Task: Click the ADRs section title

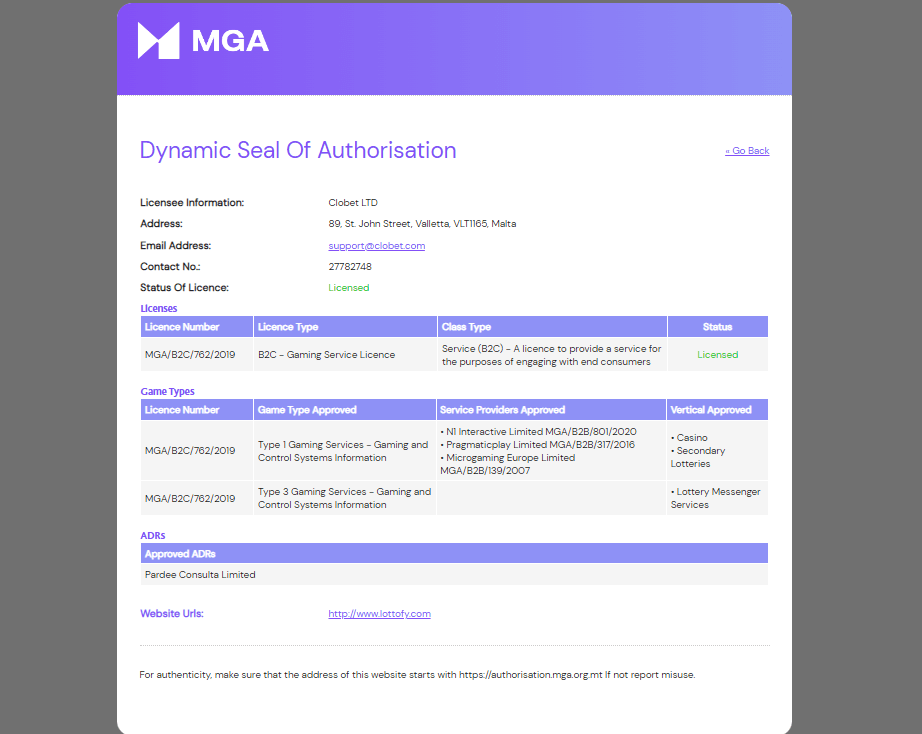Action: (x=153, y=535)
